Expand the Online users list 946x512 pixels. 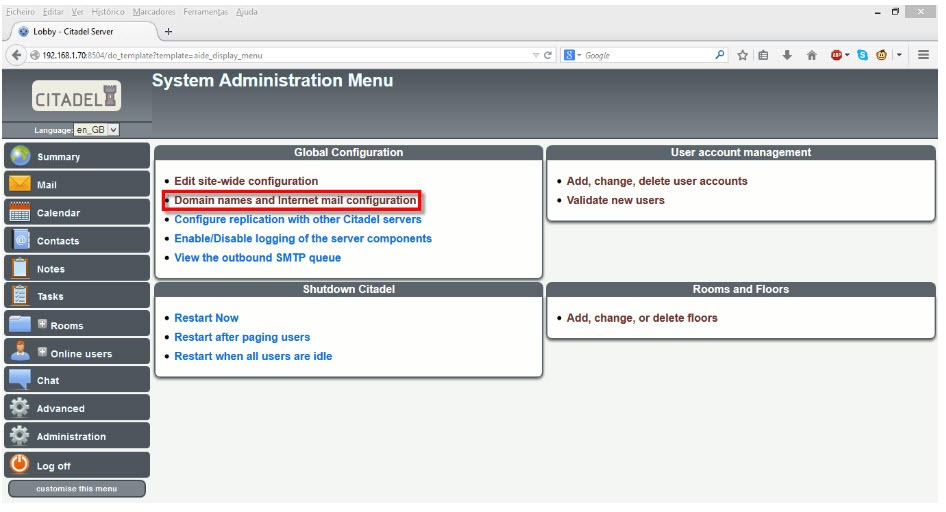42,352
